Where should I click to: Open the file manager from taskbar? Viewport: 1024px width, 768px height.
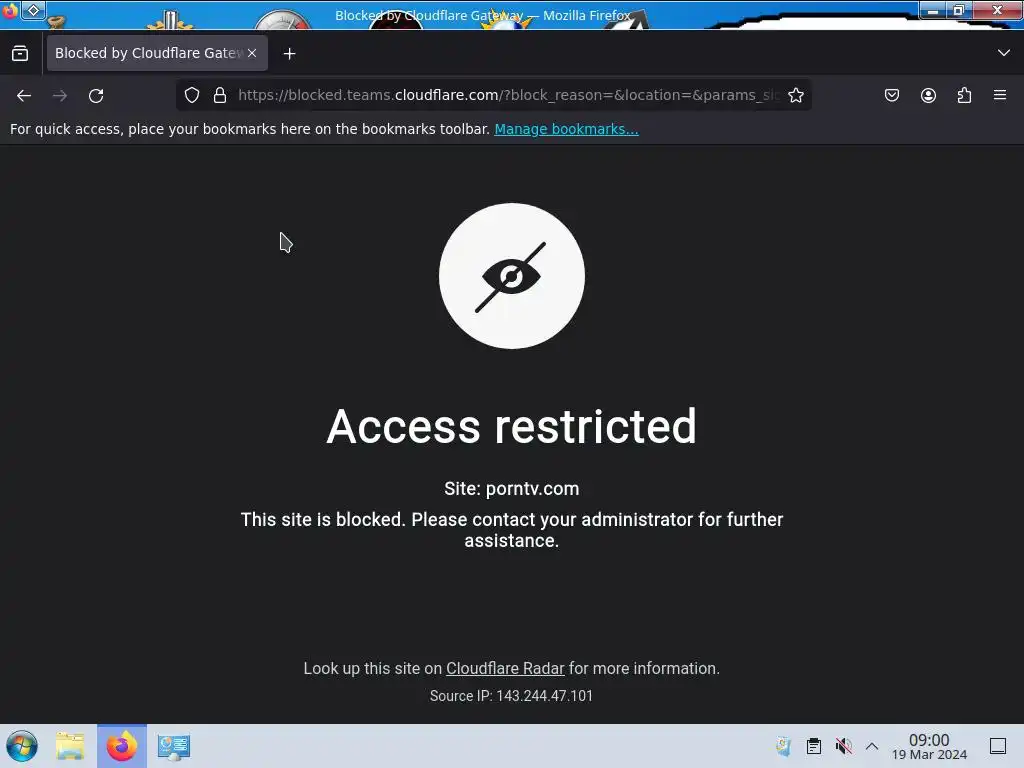tap(70, 746)
